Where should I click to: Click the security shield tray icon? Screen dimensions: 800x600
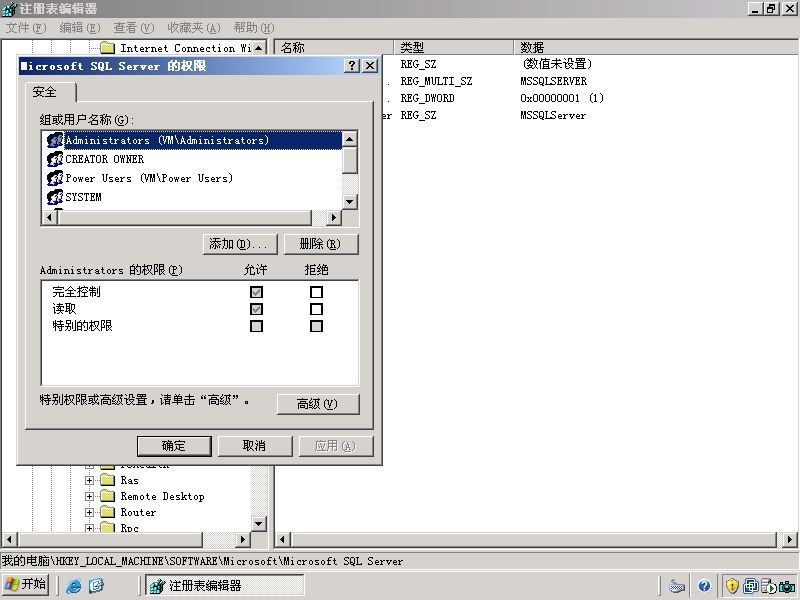[732, 586]
